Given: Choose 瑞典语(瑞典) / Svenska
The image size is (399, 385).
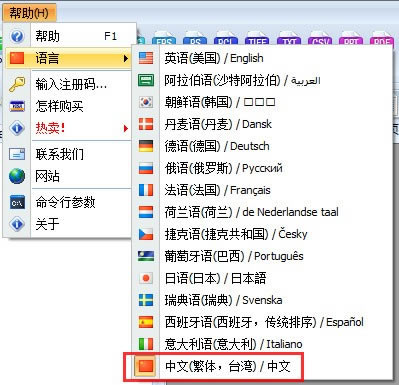Looking at the screenshot, I should [262, 300].
